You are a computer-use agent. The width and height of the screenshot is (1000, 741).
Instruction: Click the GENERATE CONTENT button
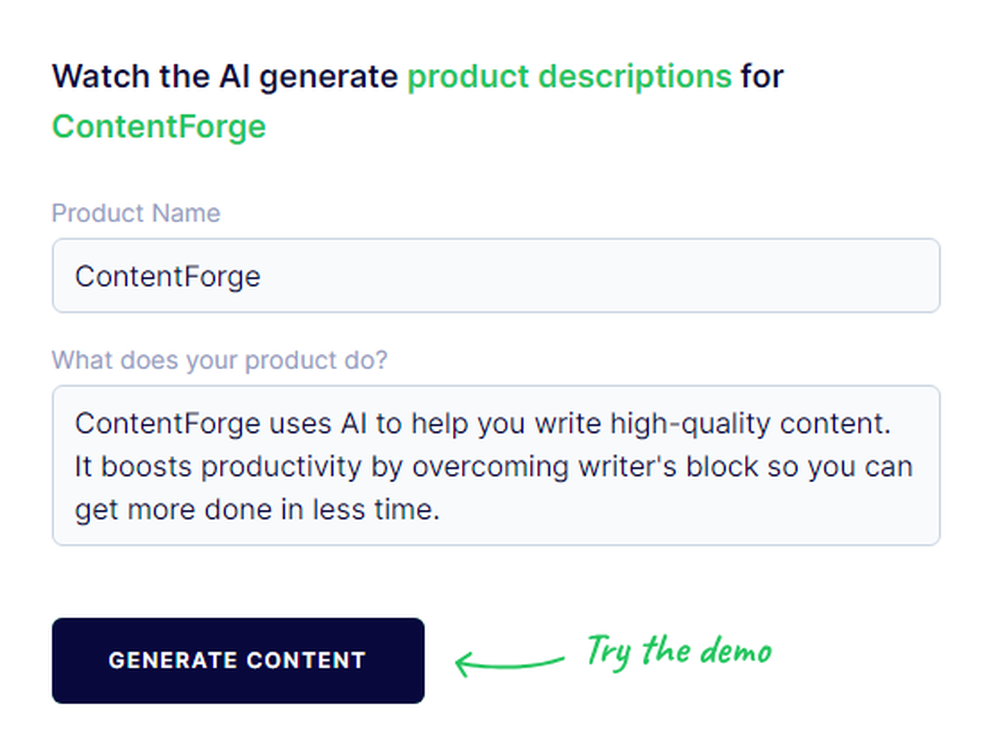pos(238,661)
